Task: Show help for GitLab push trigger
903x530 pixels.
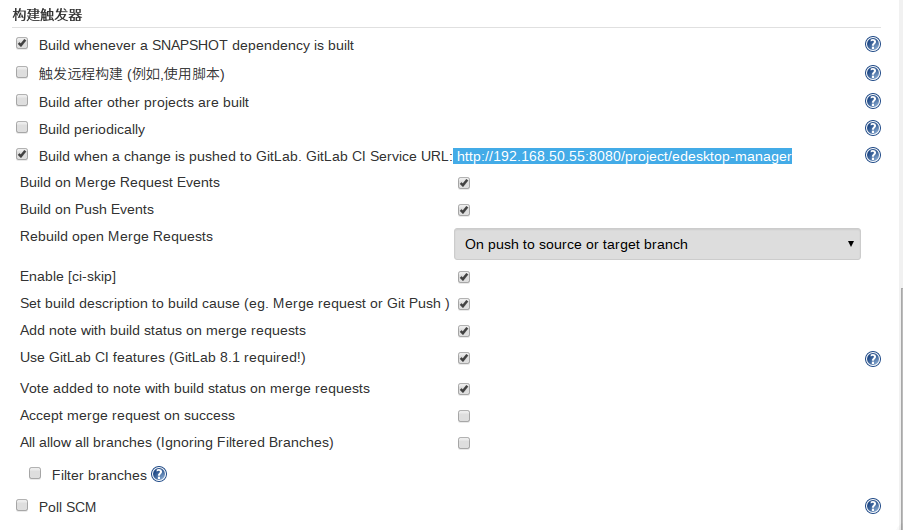Action: tap(872, 155)
